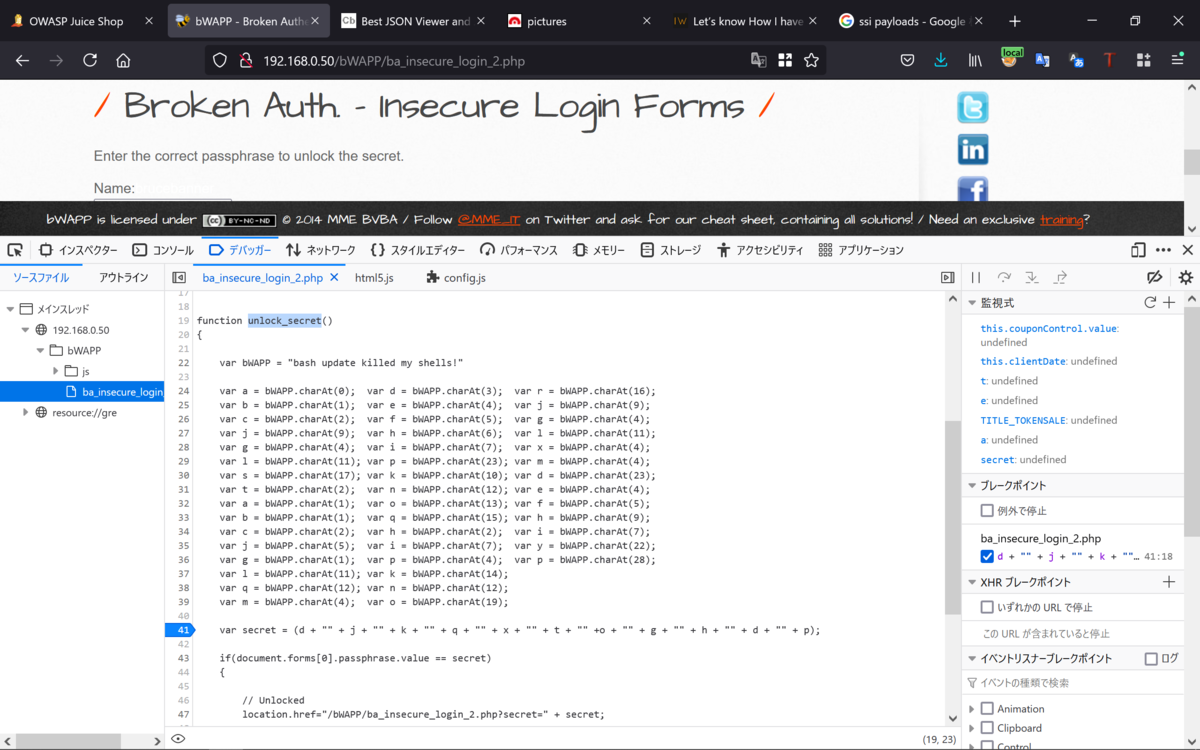Collapse the watch expressions section
This screenshot has width=1200, height=750.
972,302
